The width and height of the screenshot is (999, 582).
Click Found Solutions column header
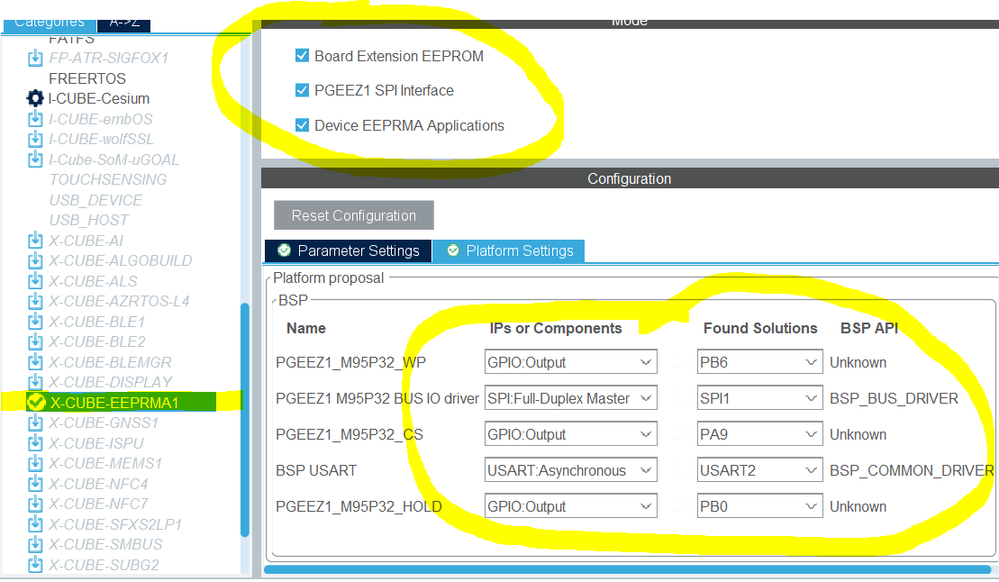[x=760, y=328]
